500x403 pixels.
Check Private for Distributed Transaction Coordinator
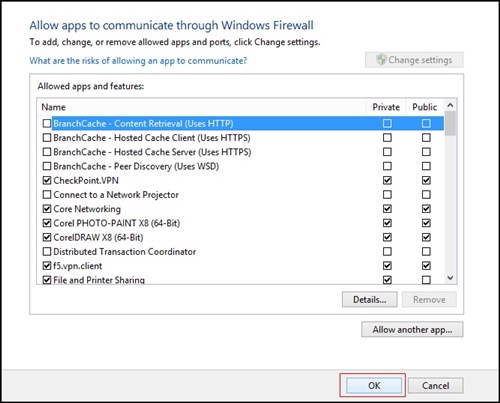pos(387,251)
